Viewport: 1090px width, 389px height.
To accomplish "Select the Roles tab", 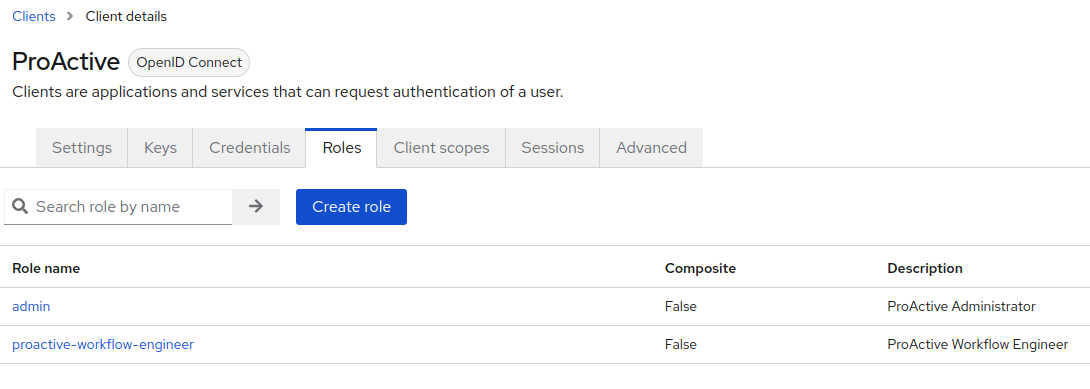I will click(341, 148).
